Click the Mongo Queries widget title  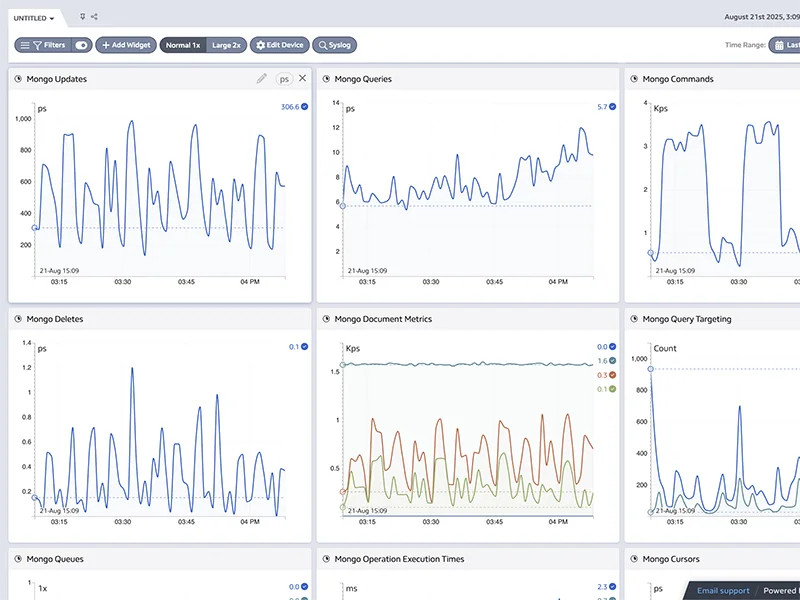363,79
